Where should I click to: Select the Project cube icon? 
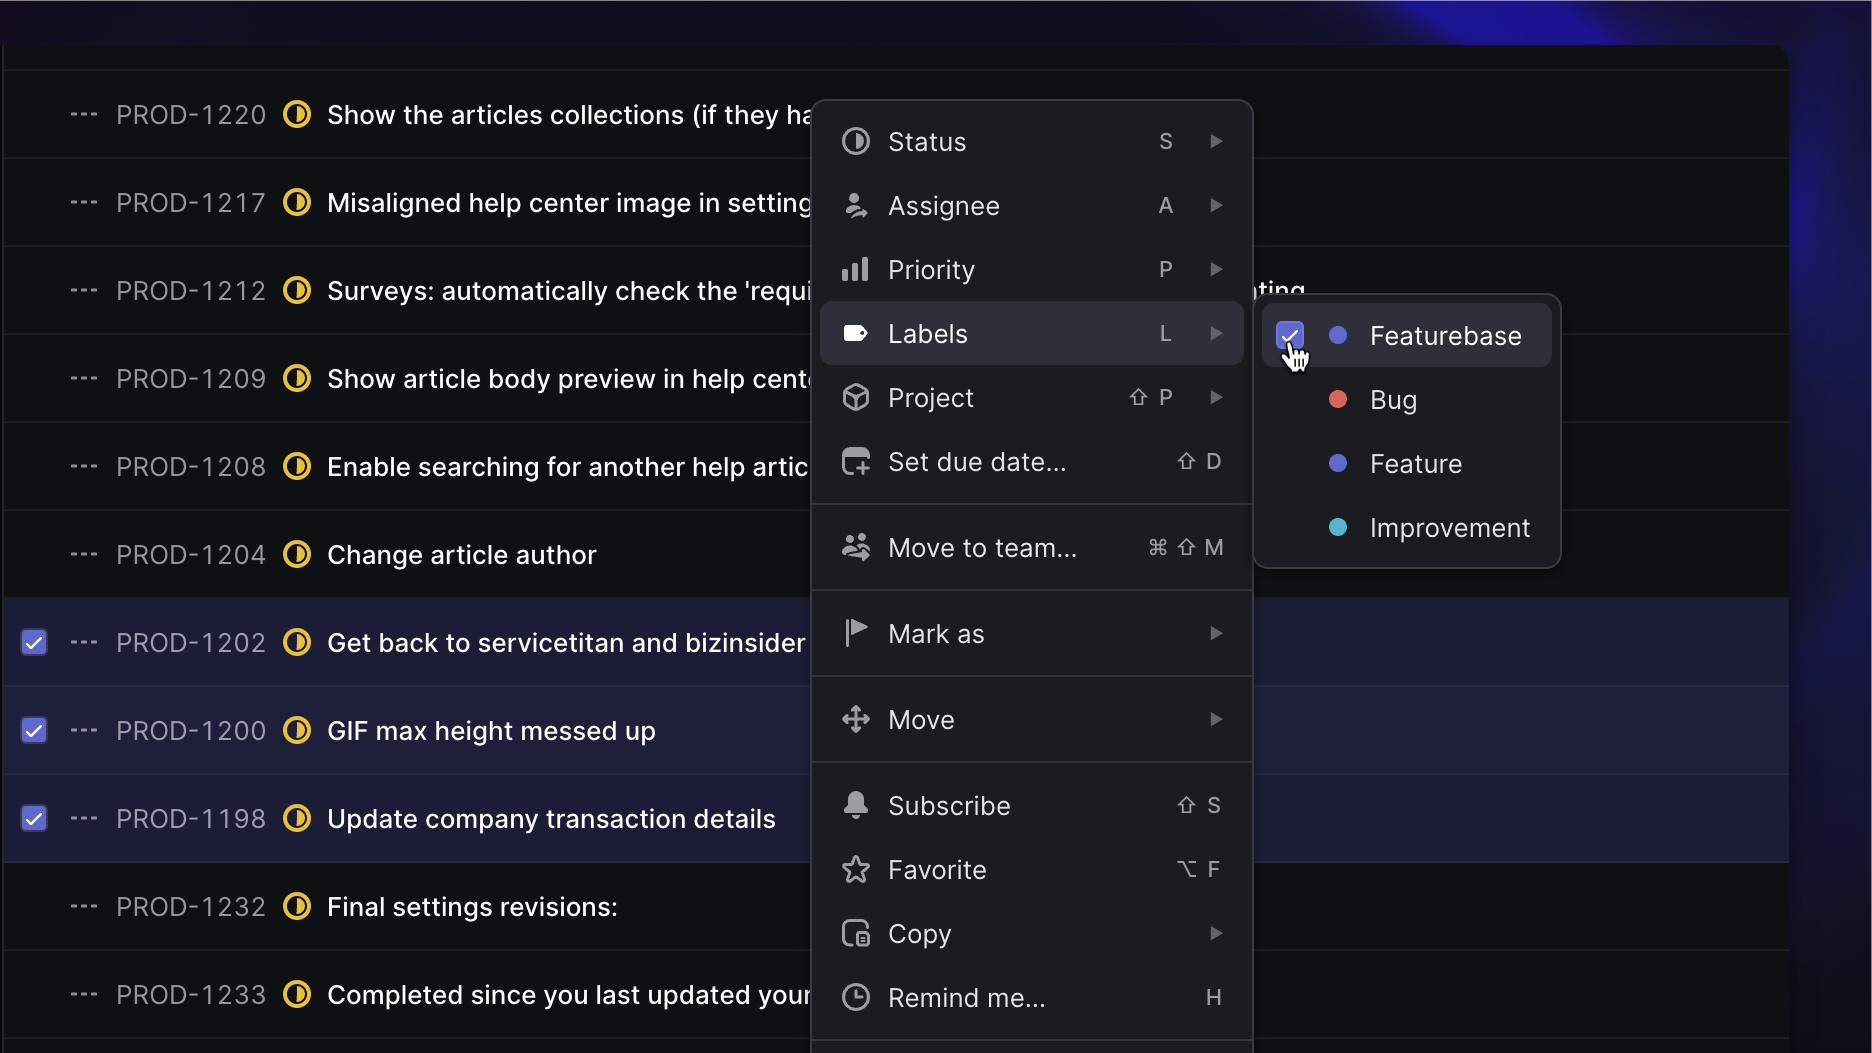(x=856, y=397)
